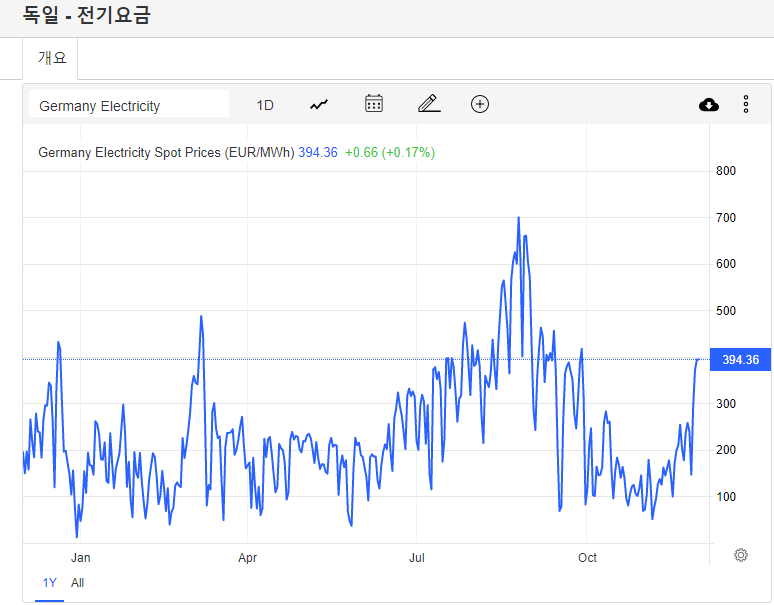Click the 500 price axis label
This screenshot has width=774, height=605.
[x=726, y=311]
